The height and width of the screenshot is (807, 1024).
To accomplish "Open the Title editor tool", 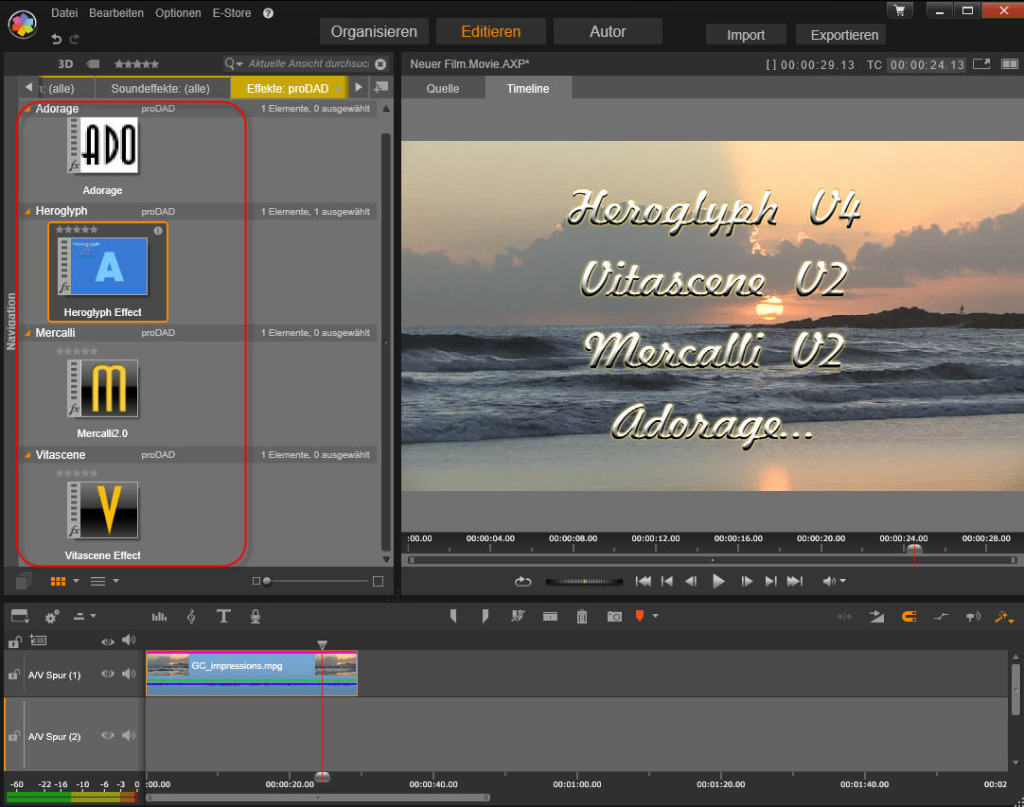I will [x=223, y=616].
